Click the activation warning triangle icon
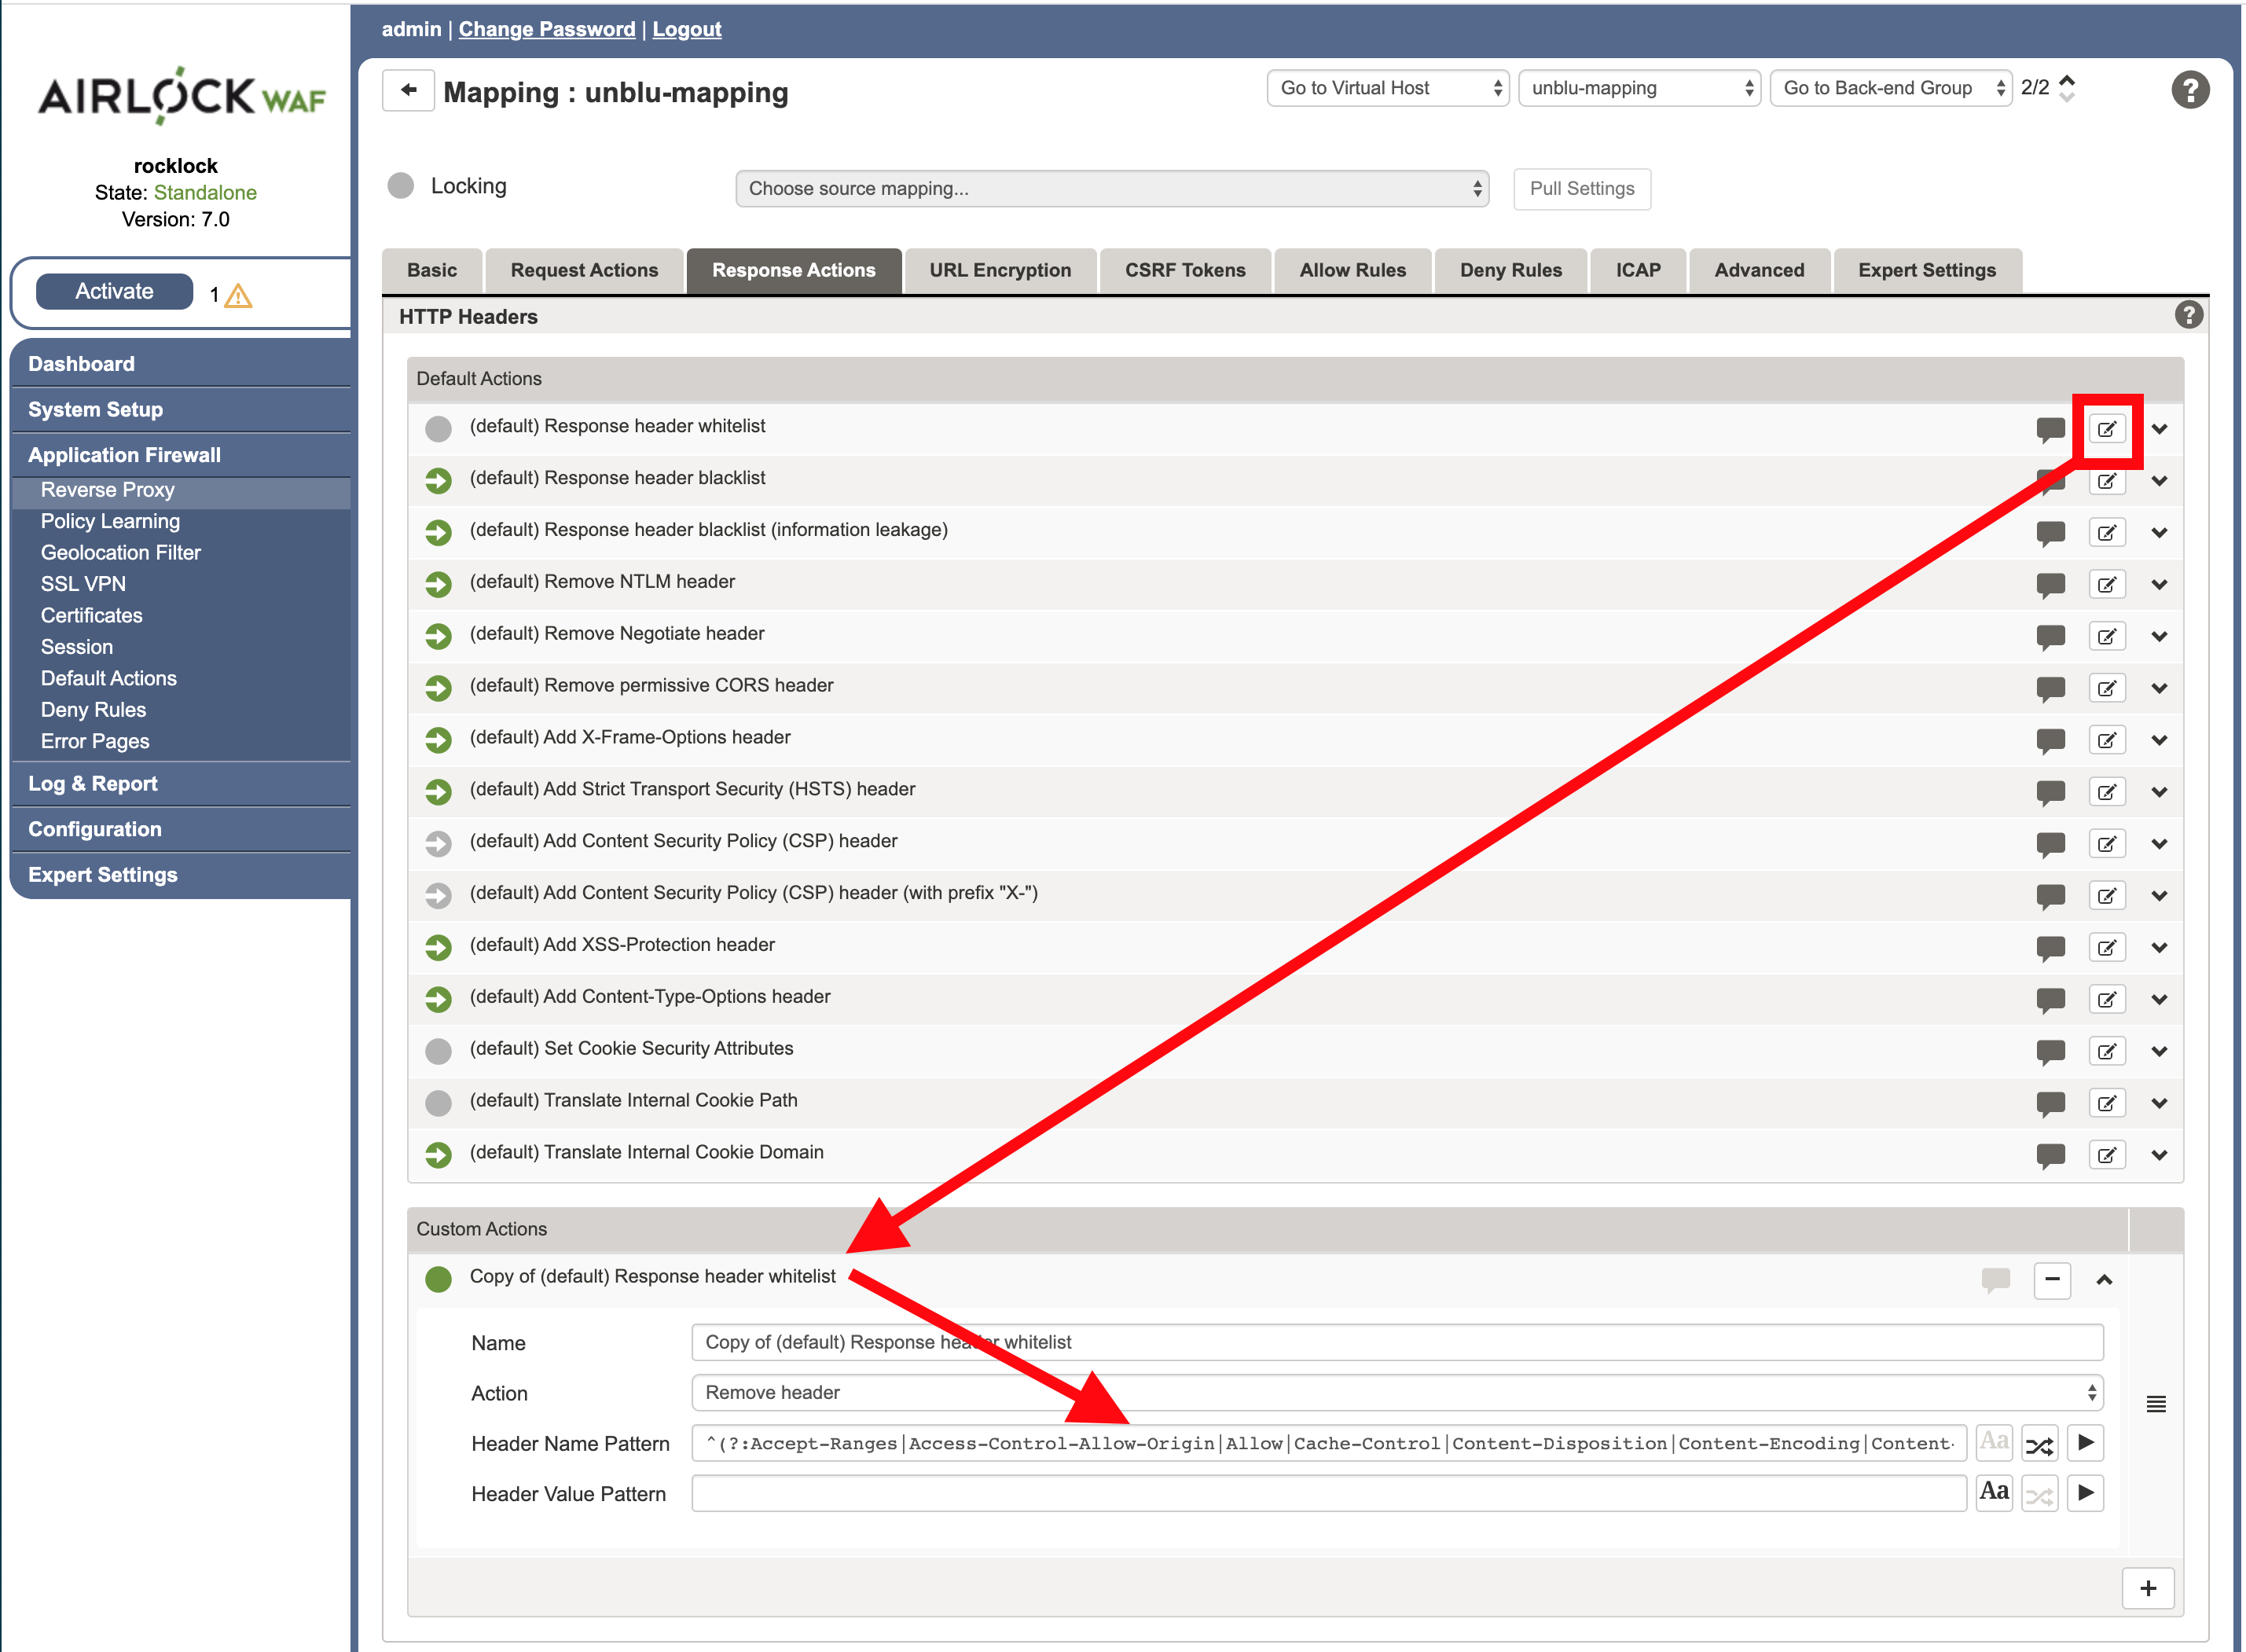 click(238, 295)
